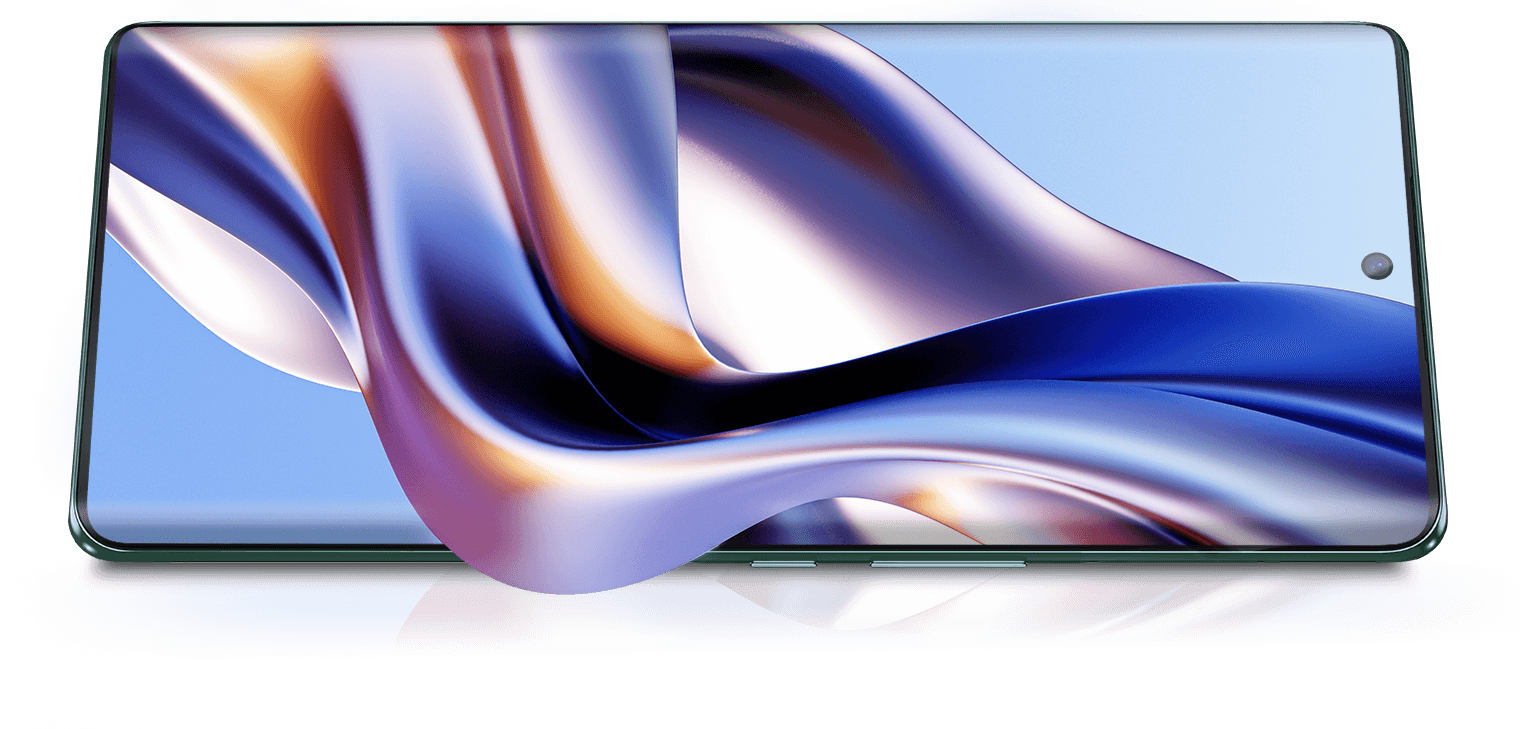Click the top-right rounded corner of the display
This screenshot has height=729, width=1520.
click(x=1391, y=40)
